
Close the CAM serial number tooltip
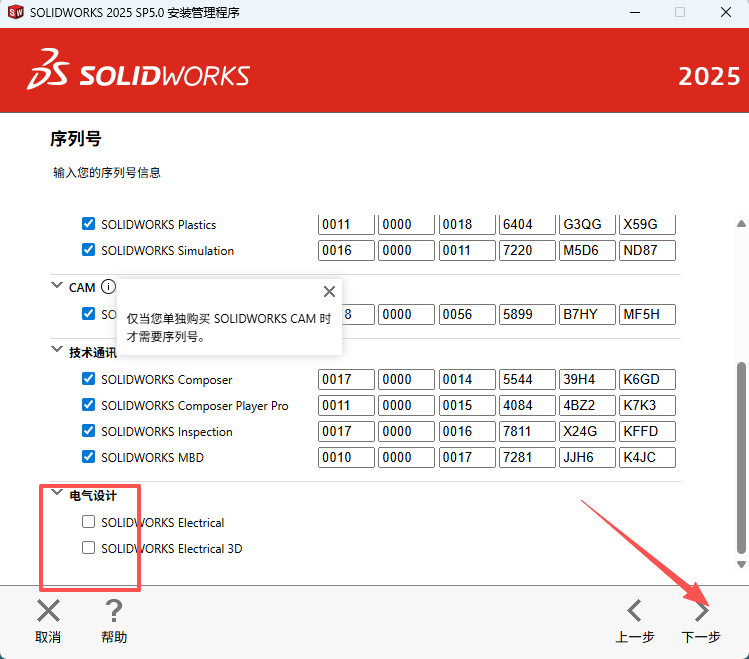point(329,291)
